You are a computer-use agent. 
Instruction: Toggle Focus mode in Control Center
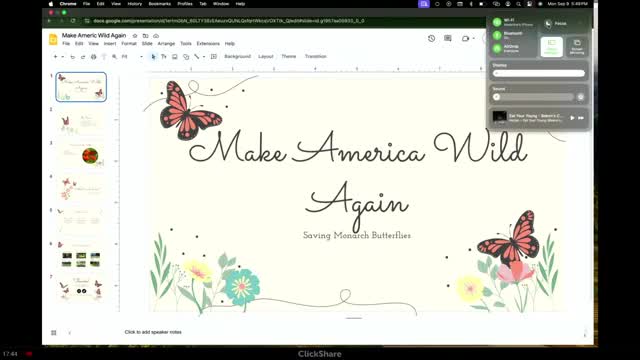[549, 24]
